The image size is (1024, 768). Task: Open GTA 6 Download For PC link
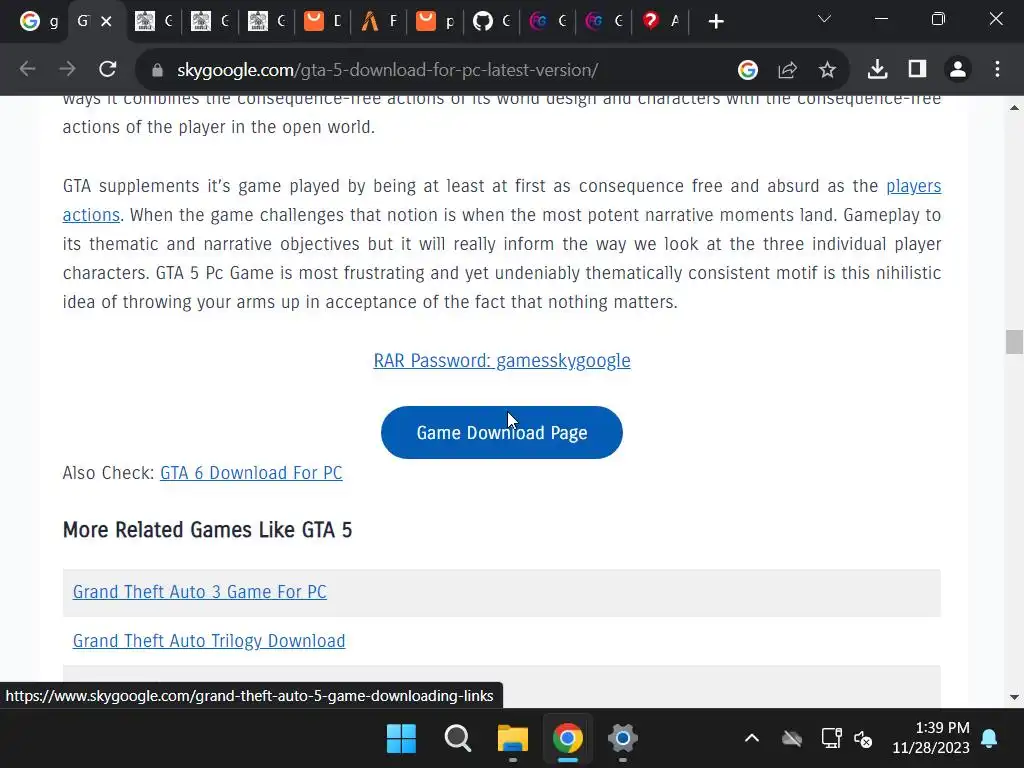click(x=251, y=473)
